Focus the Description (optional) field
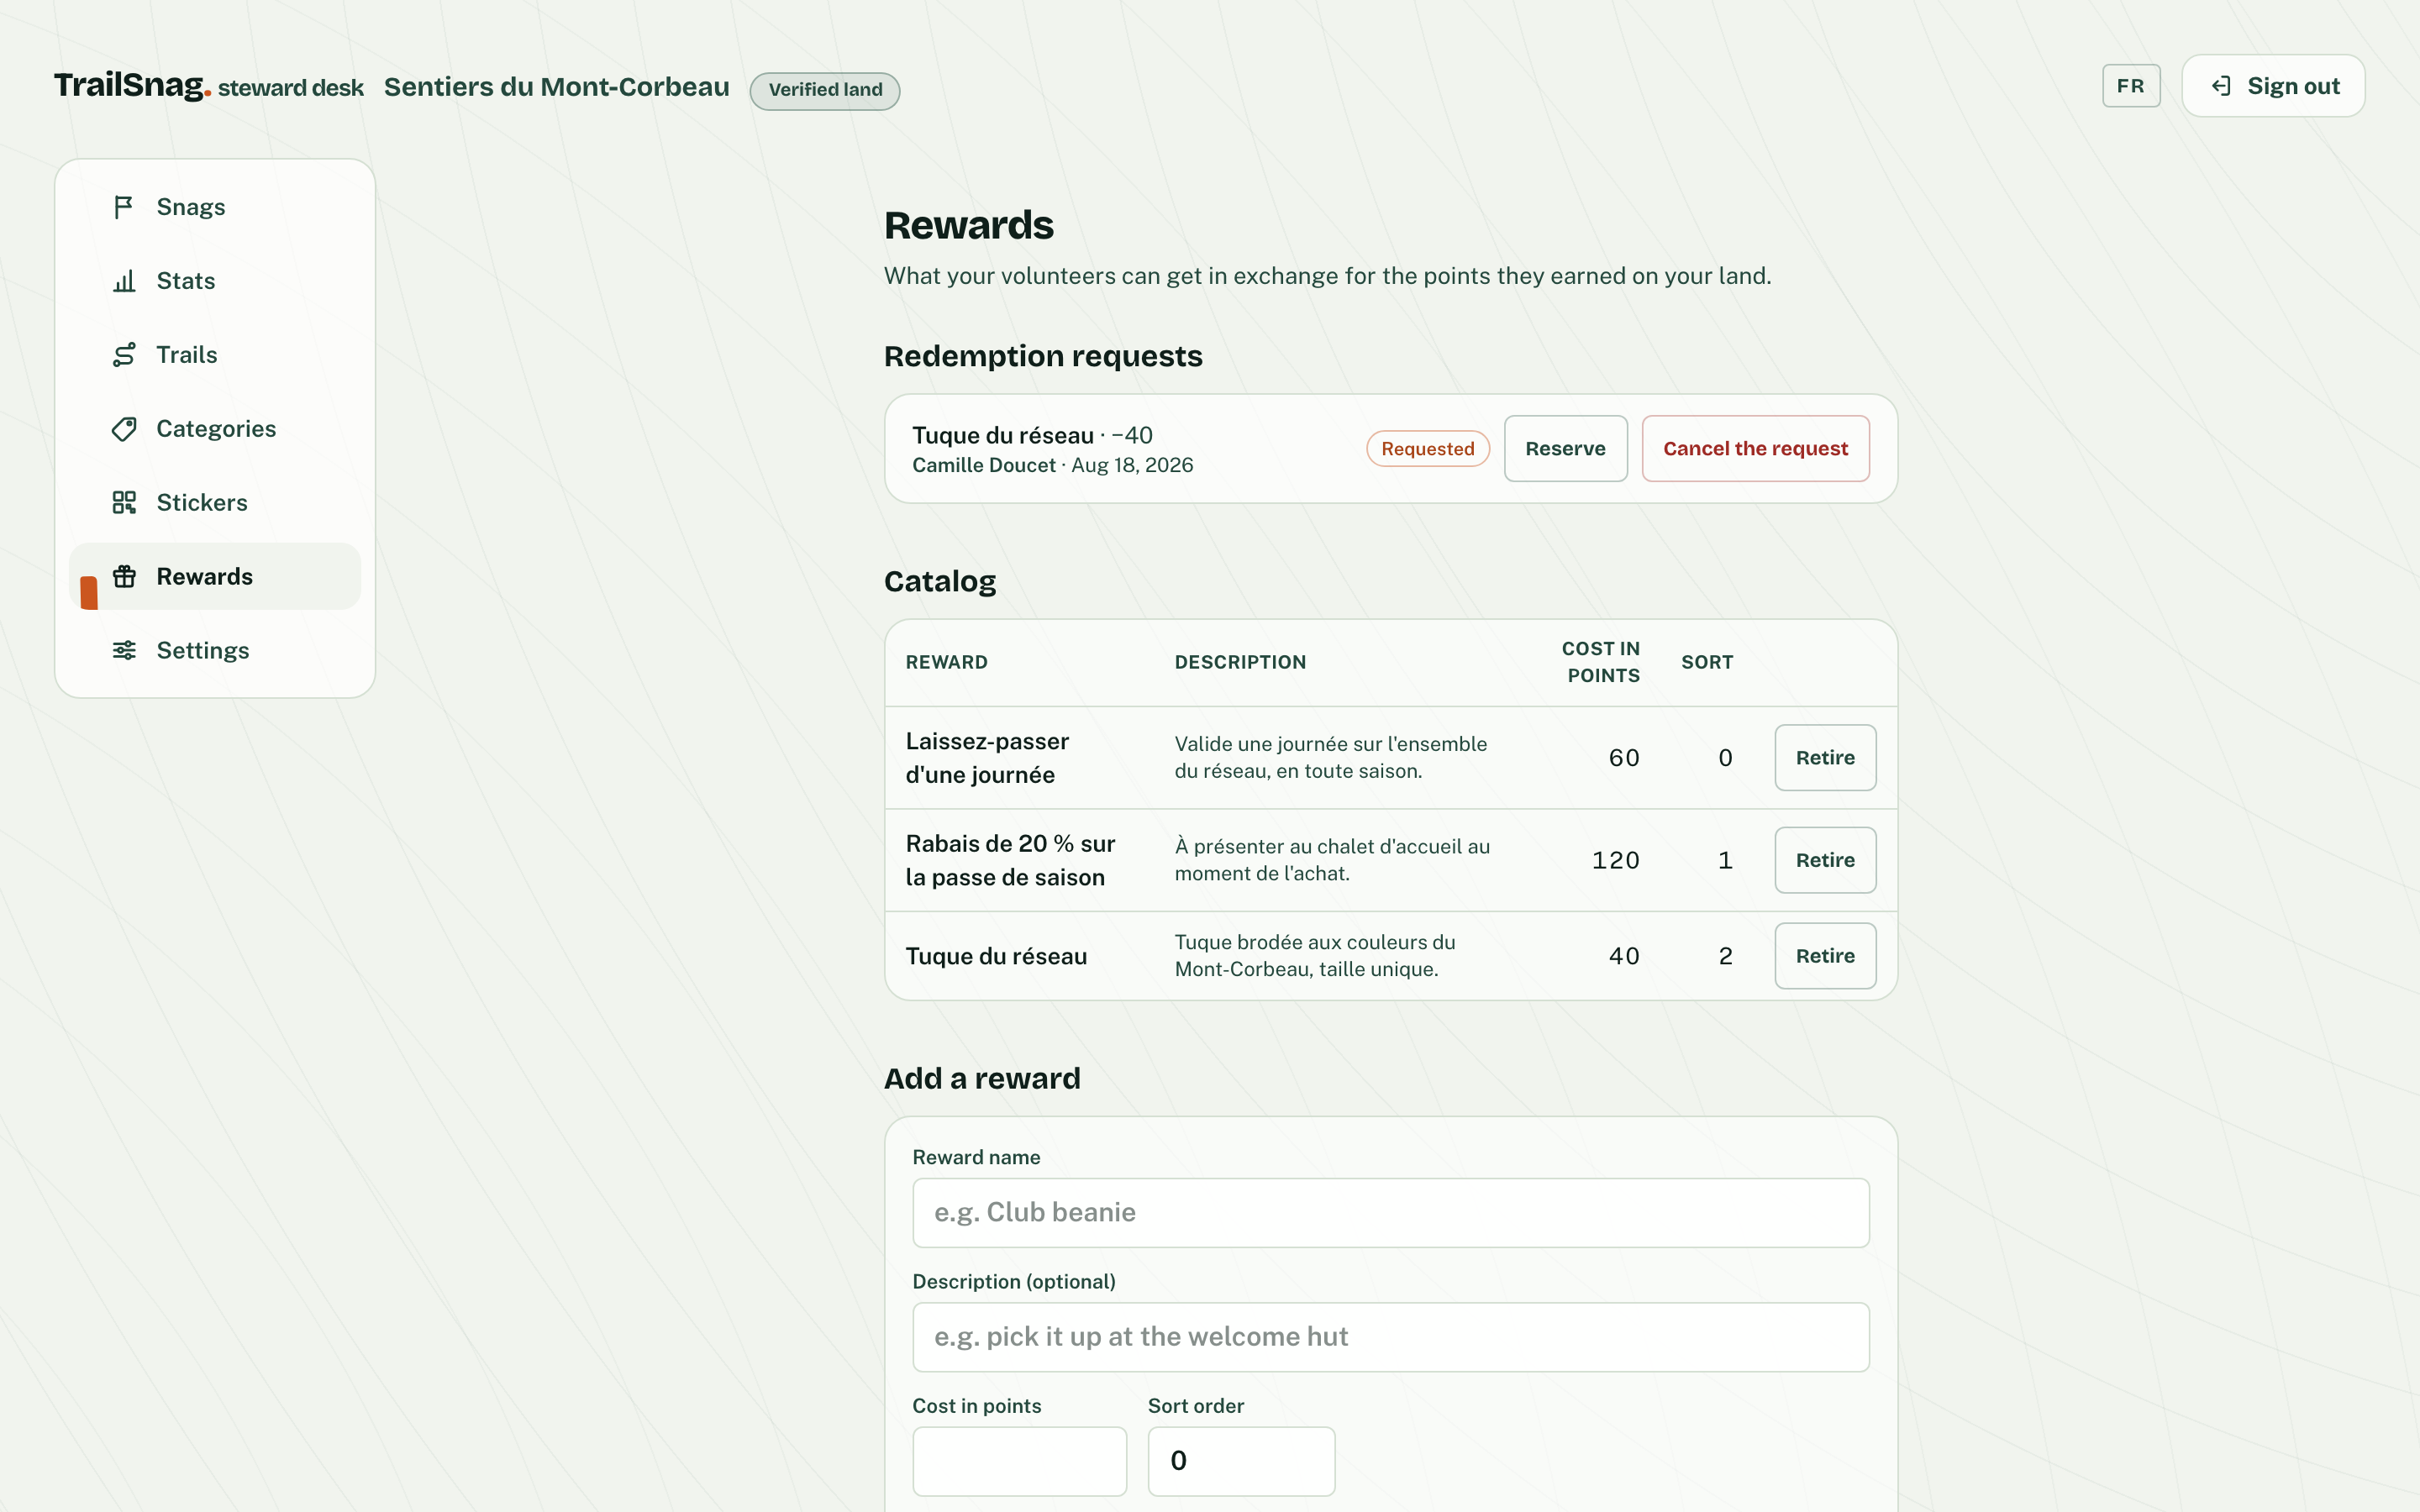This screenshot has height=1512, width=2420. click(1390, 1337)
